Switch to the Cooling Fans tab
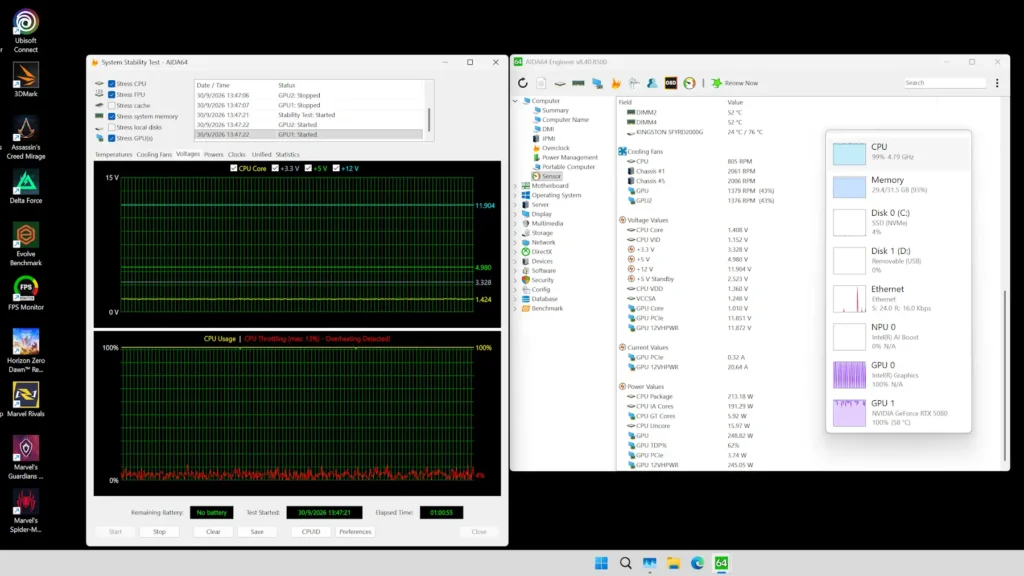 (x=154, y=155)
